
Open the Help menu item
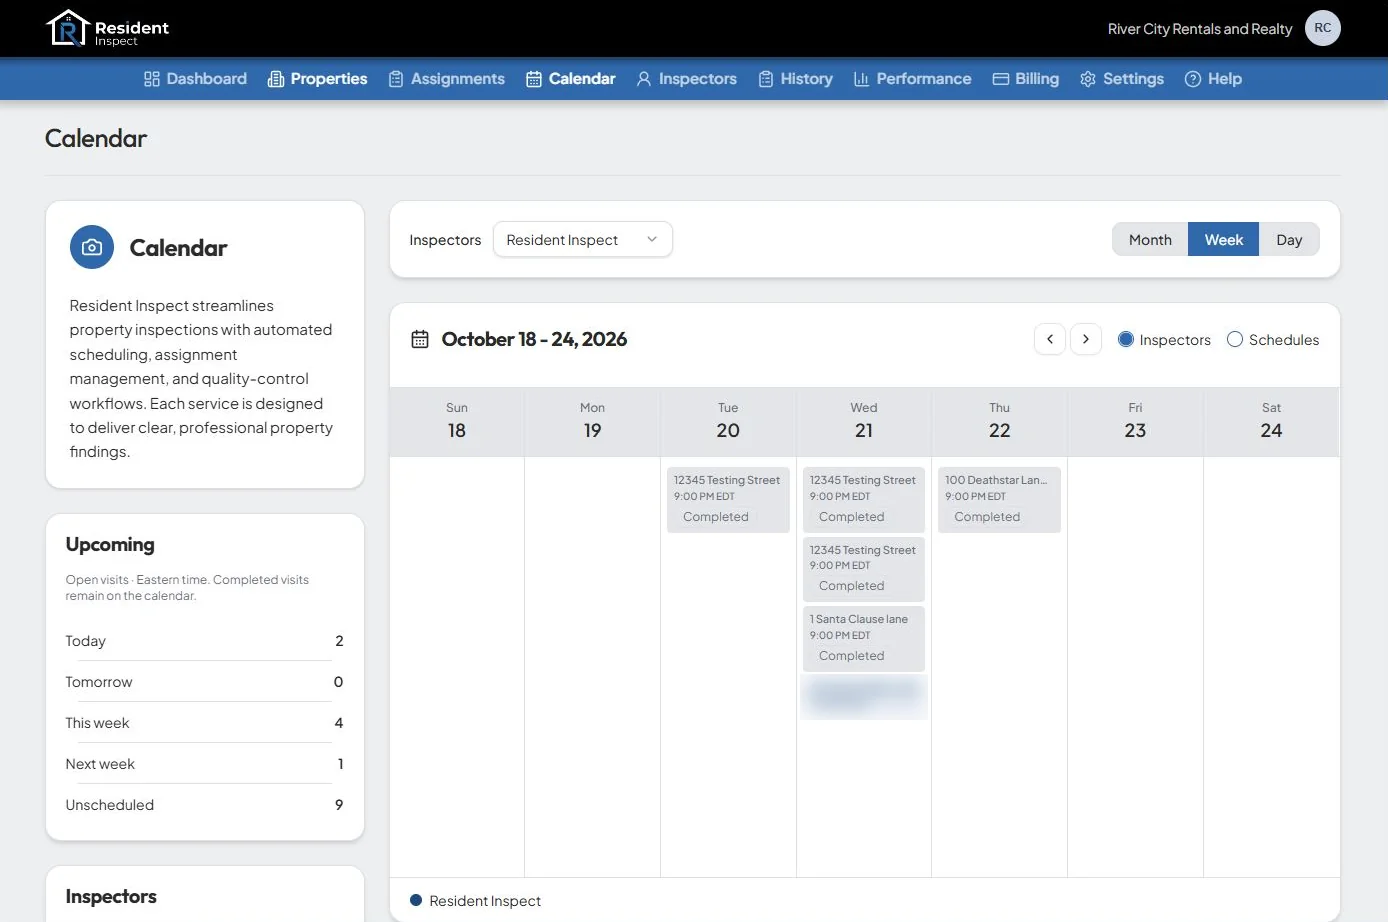[1213, 79]
